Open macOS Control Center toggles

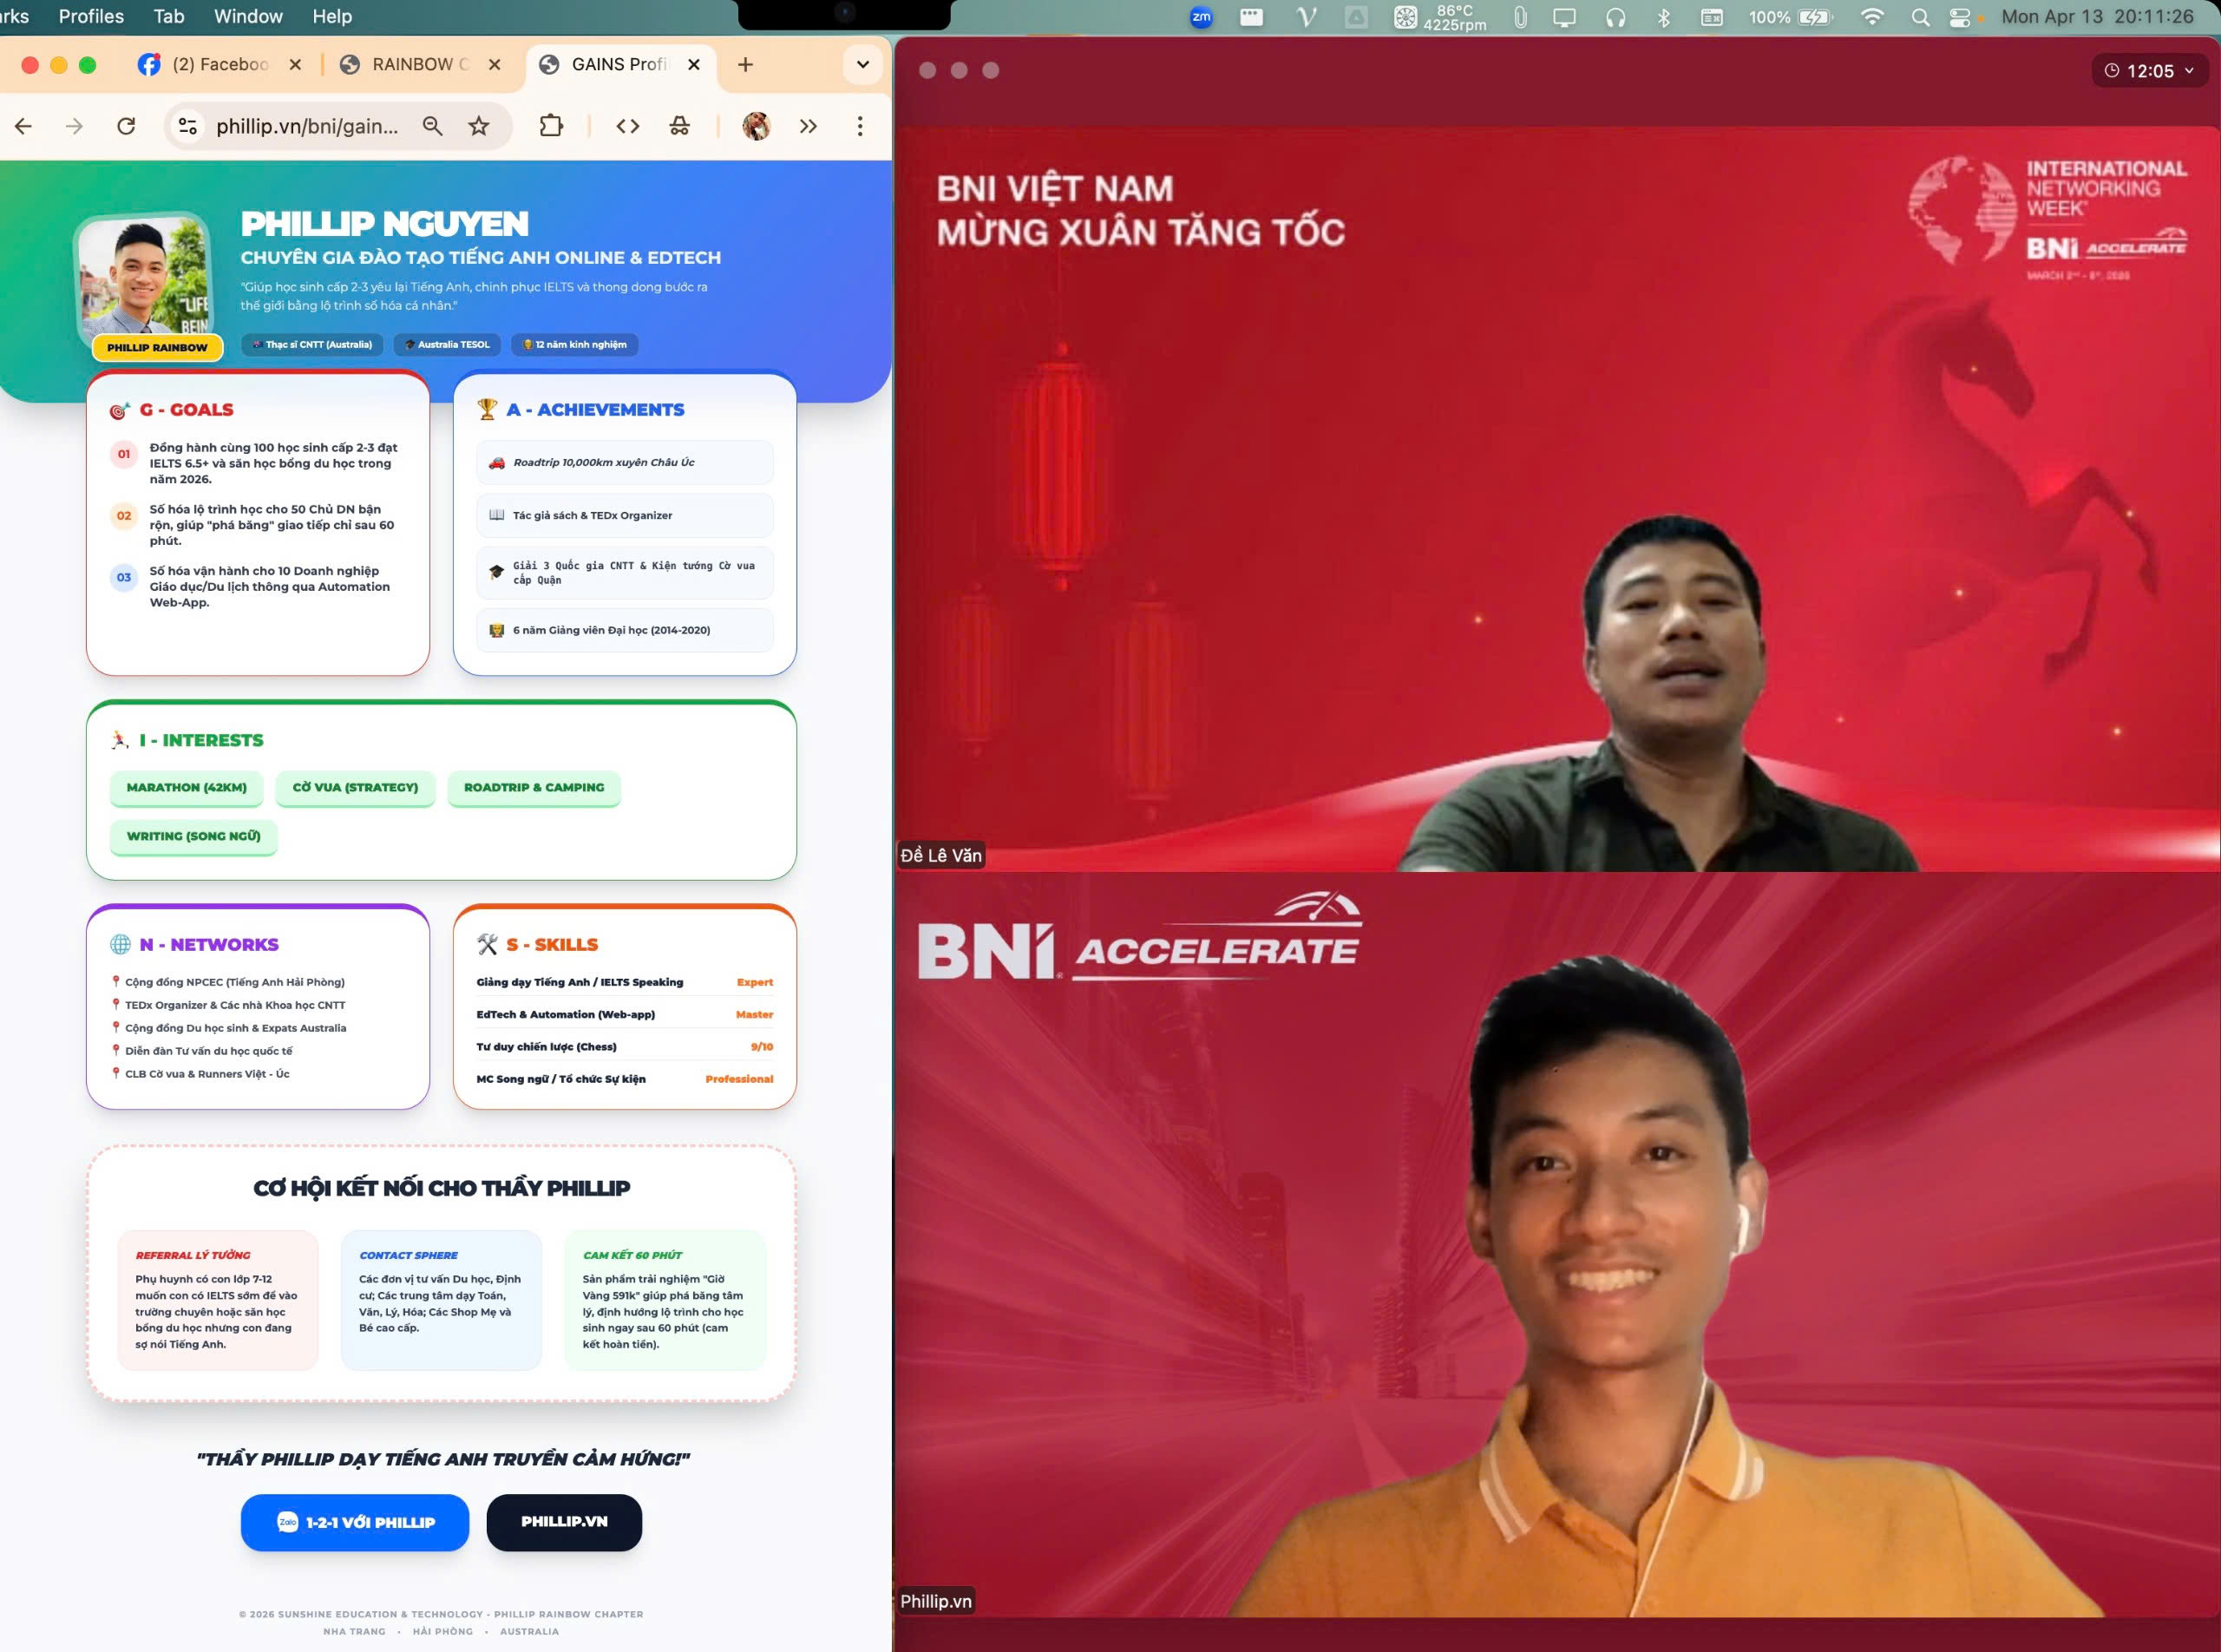[x=1959, y=17]
